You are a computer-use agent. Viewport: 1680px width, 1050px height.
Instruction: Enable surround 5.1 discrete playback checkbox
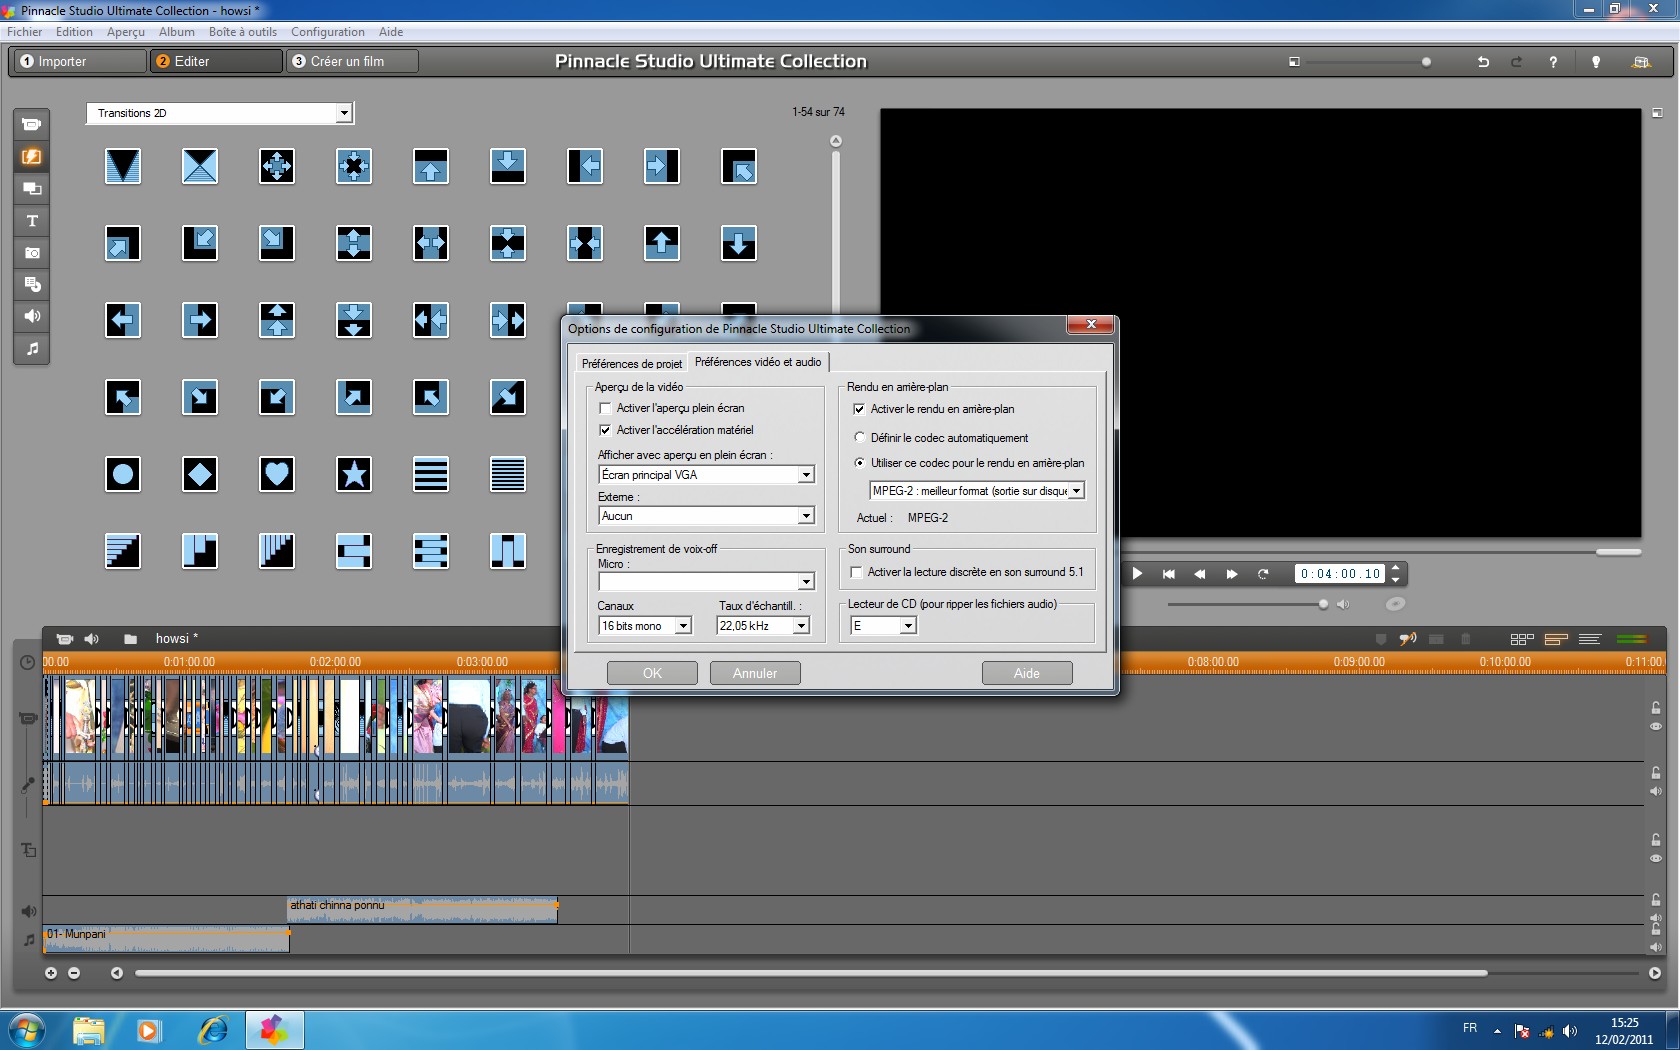(856, 572)
